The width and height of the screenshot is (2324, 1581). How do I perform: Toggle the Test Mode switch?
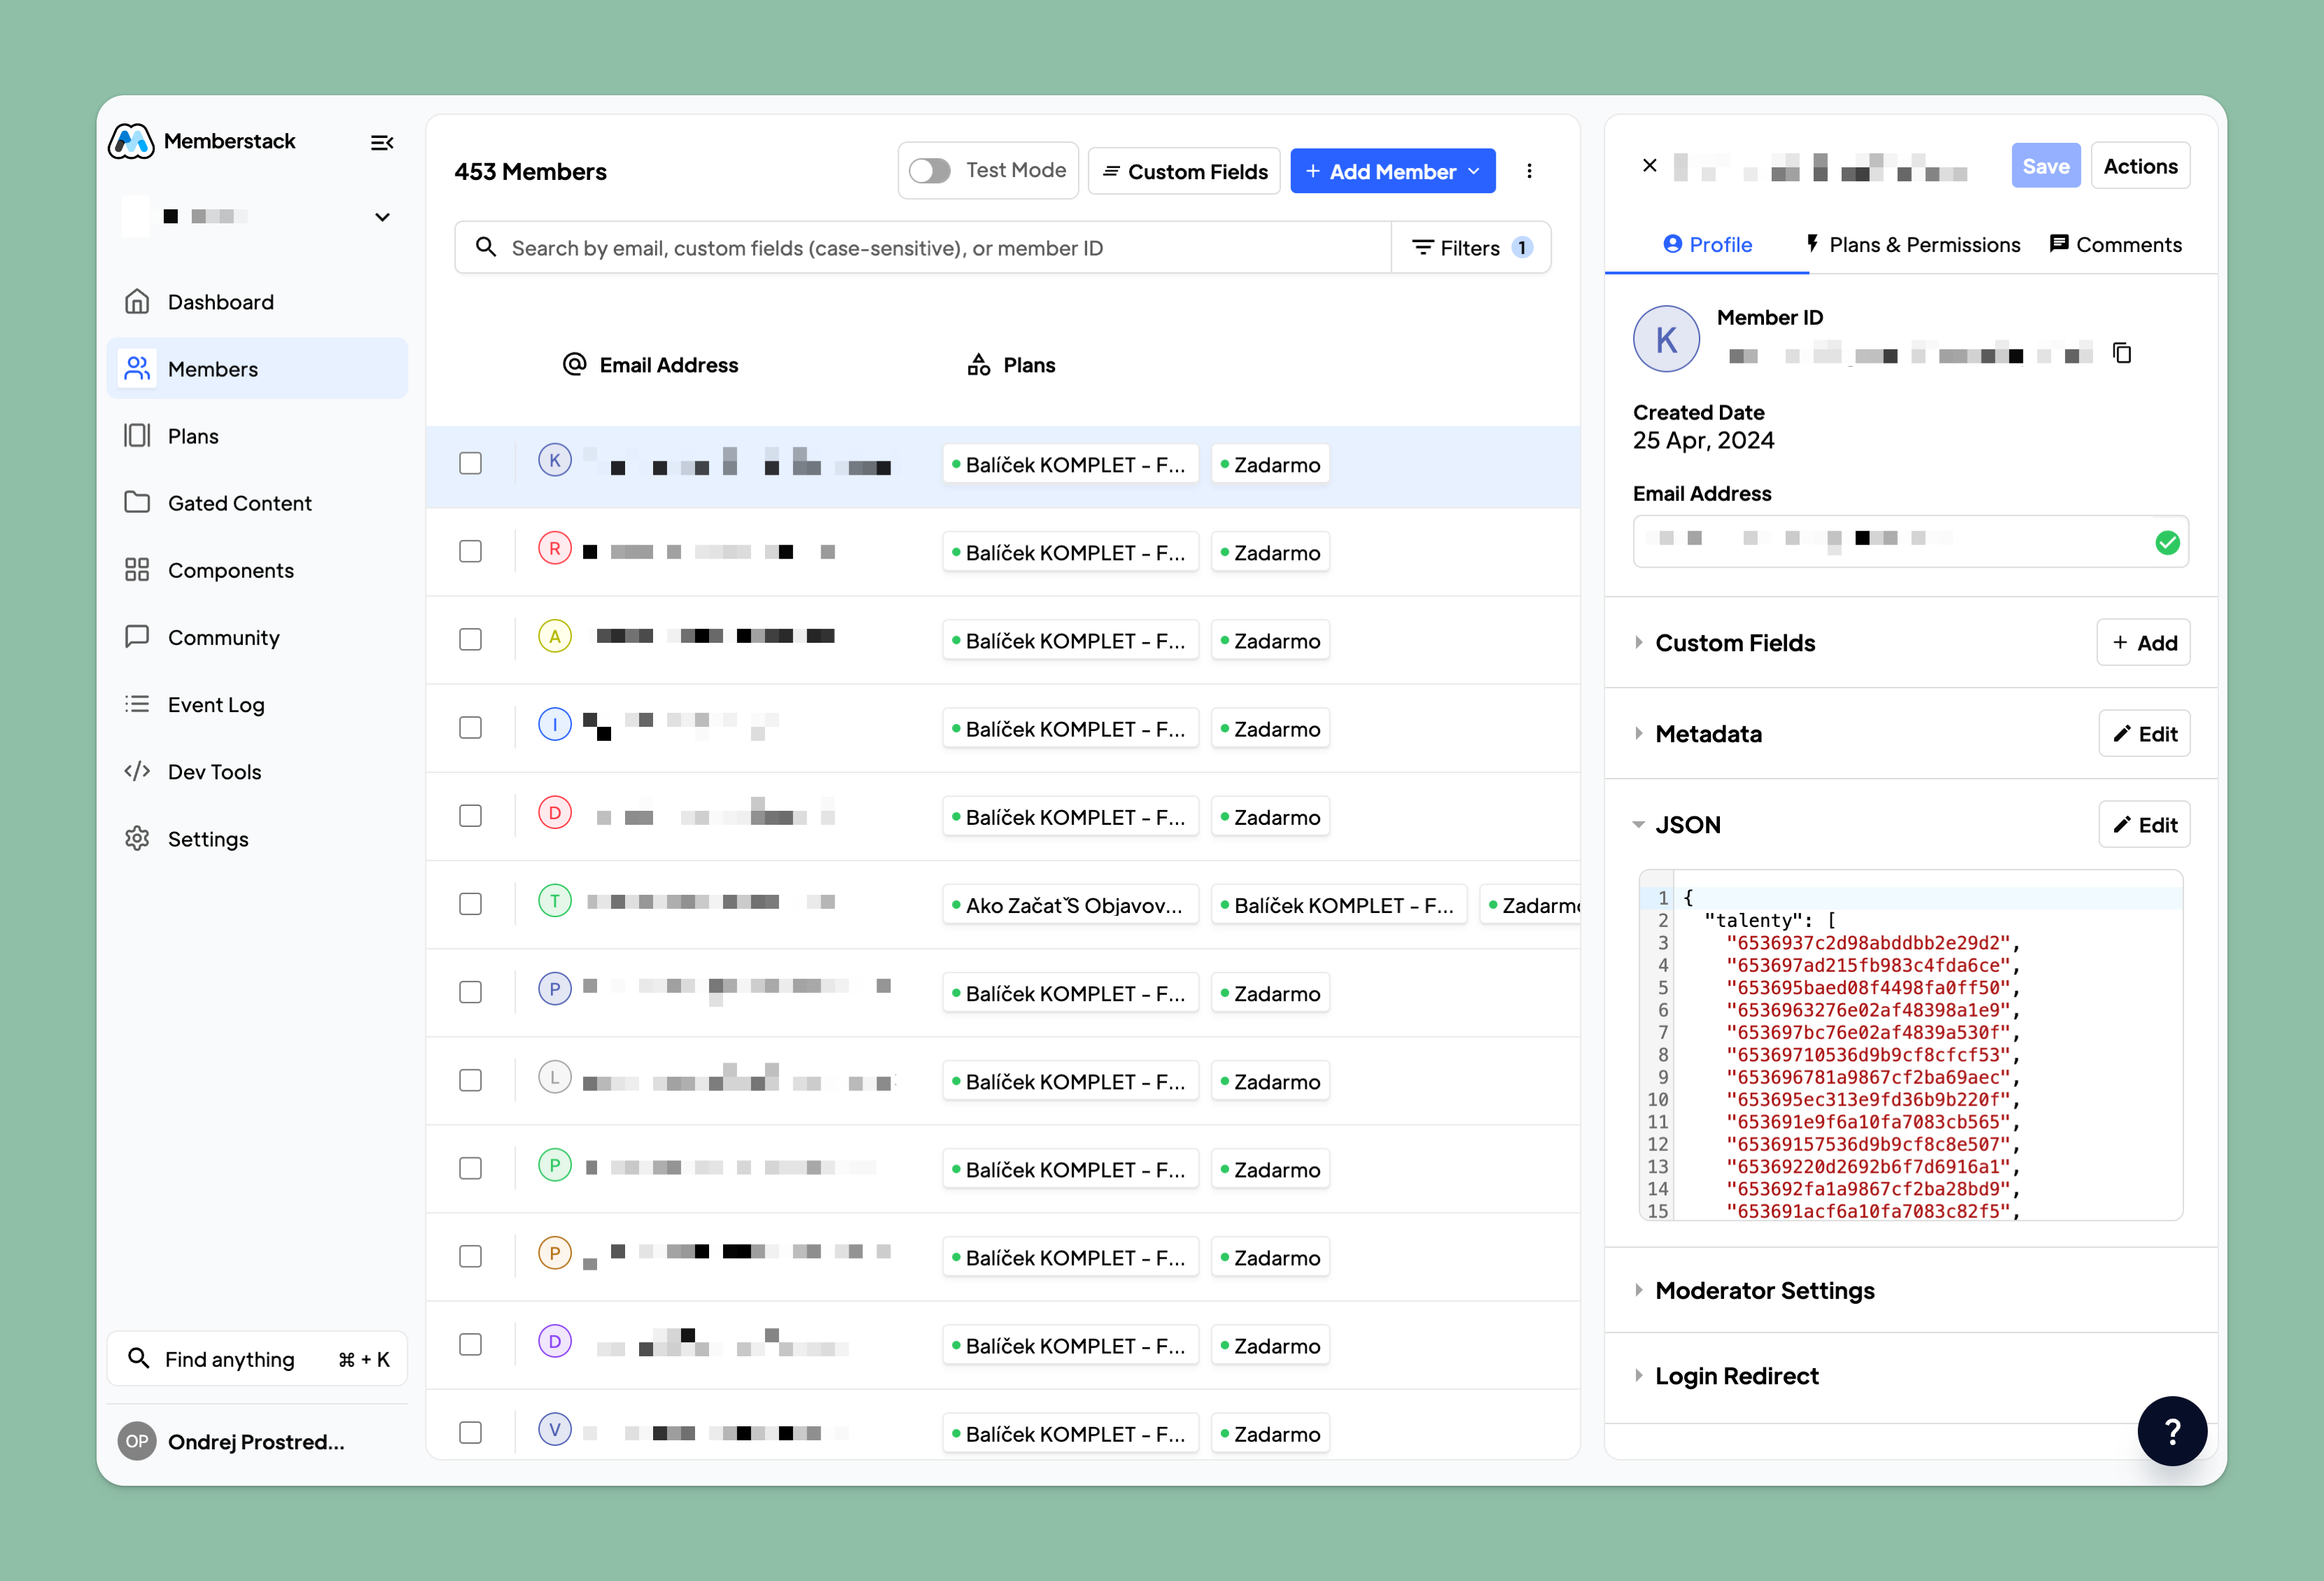pyautogui.click(x=929, y=171)
